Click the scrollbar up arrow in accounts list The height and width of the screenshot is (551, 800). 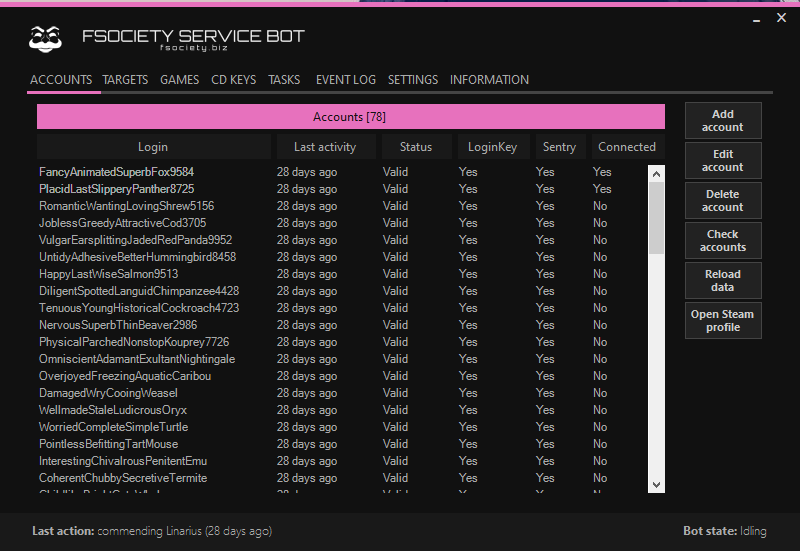click(x=656, y=174)
